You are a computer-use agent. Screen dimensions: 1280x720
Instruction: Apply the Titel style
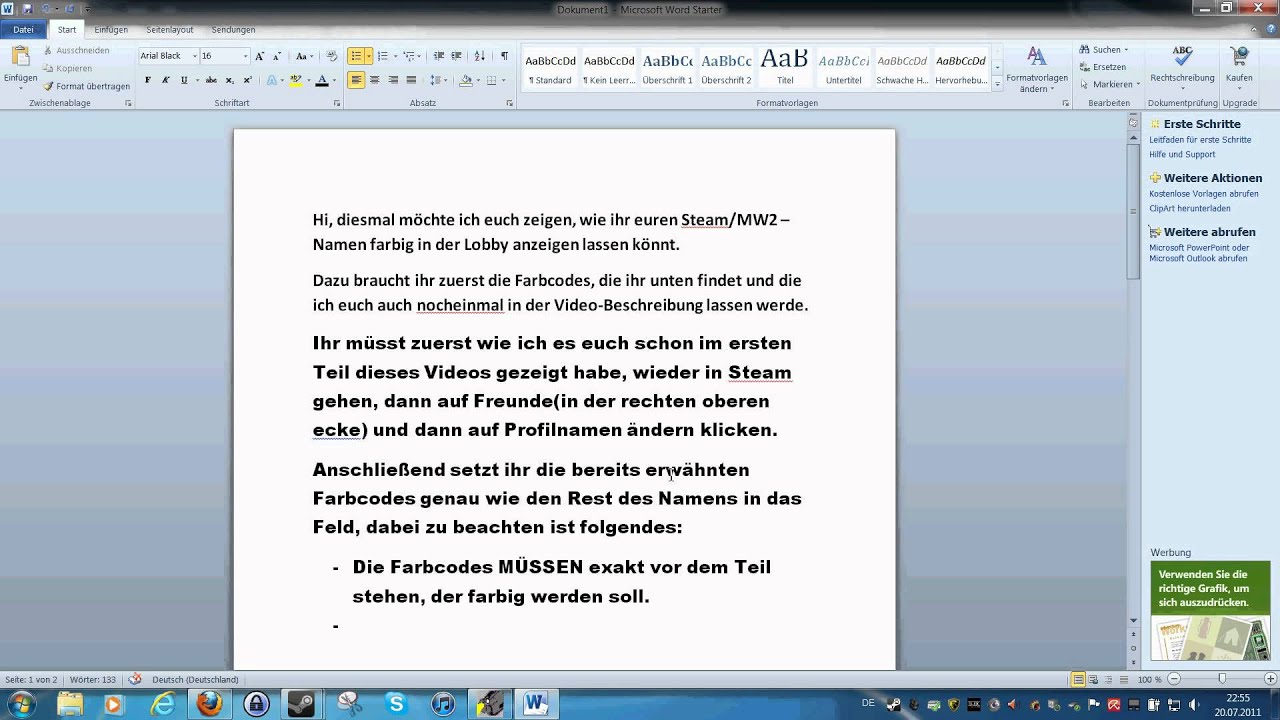point(785,68)
